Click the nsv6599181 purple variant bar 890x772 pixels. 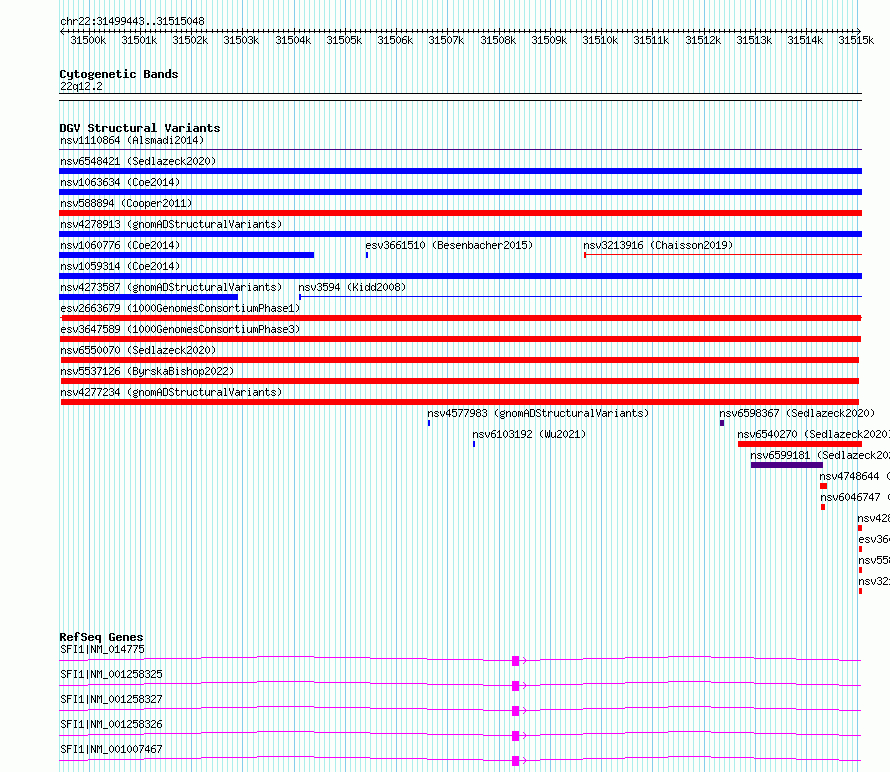click(x=786, y=465)
